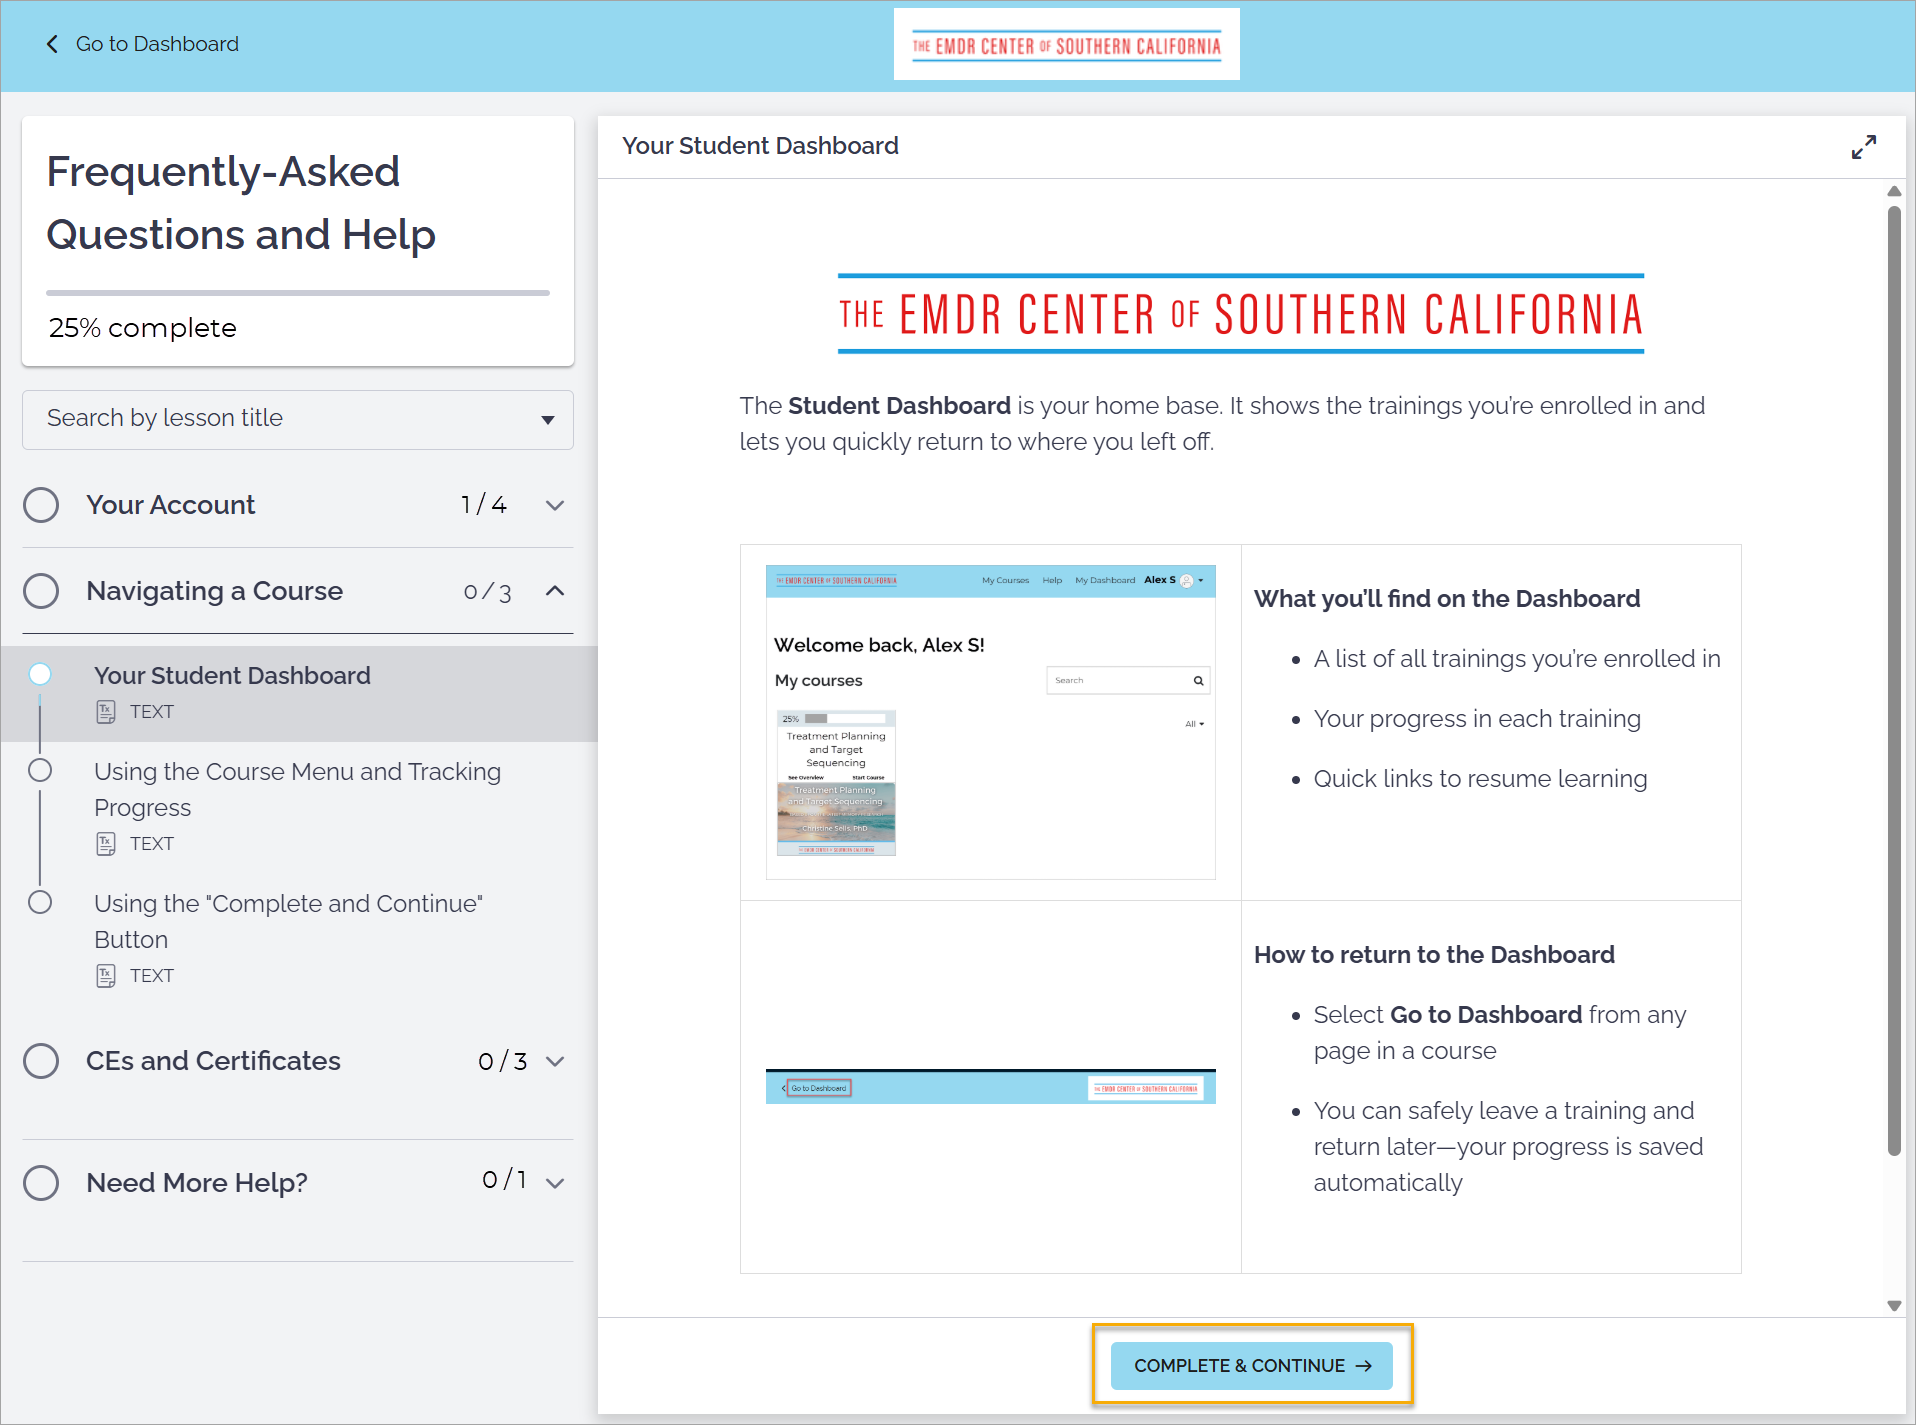Click the 0/3 count beside CEs and Certificates

503,1061
